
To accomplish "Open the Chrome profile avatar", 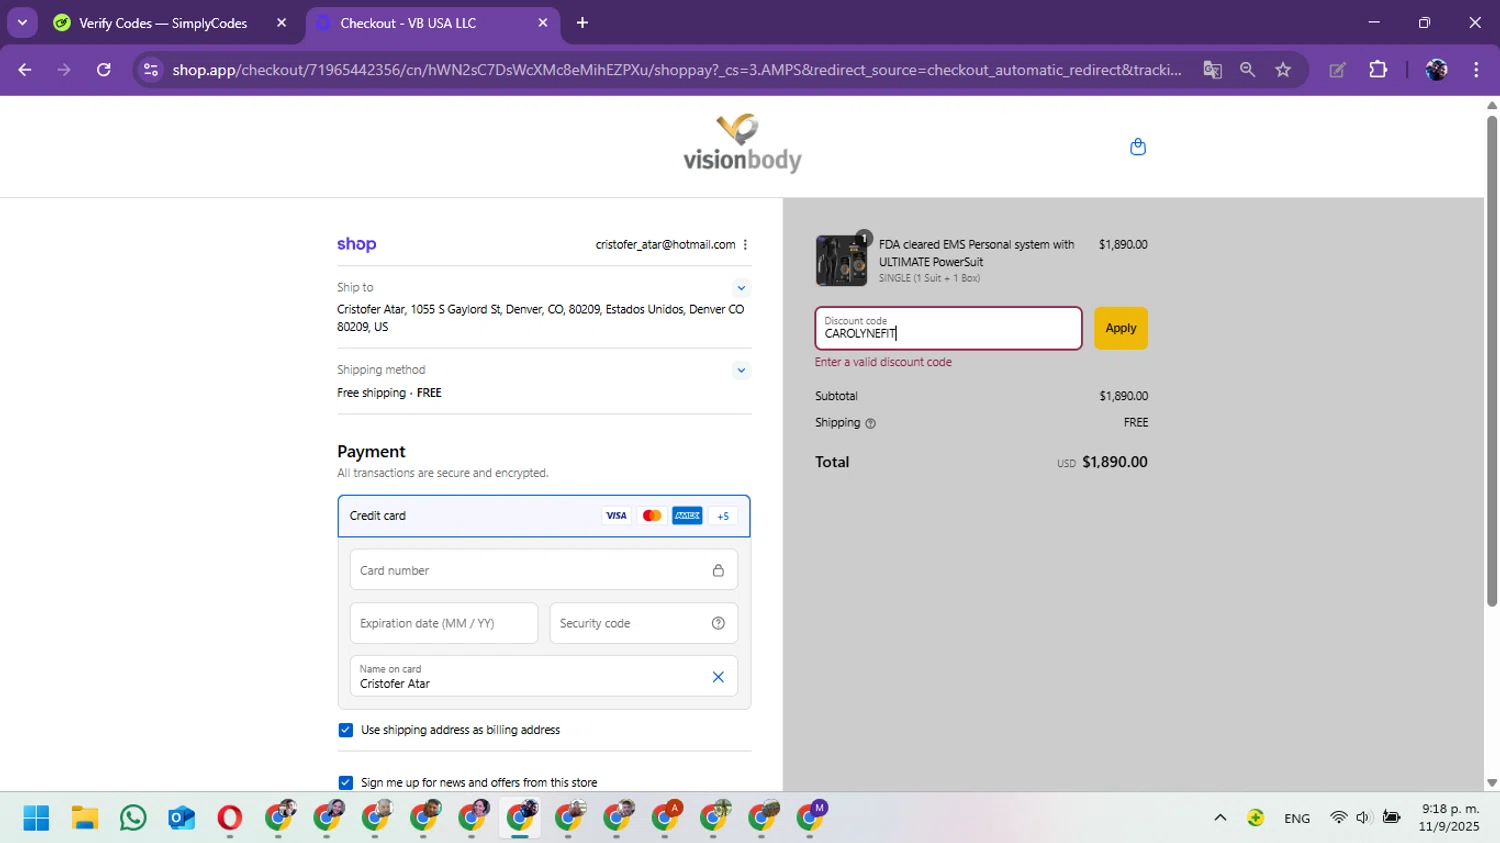I will click(1436, 70).
